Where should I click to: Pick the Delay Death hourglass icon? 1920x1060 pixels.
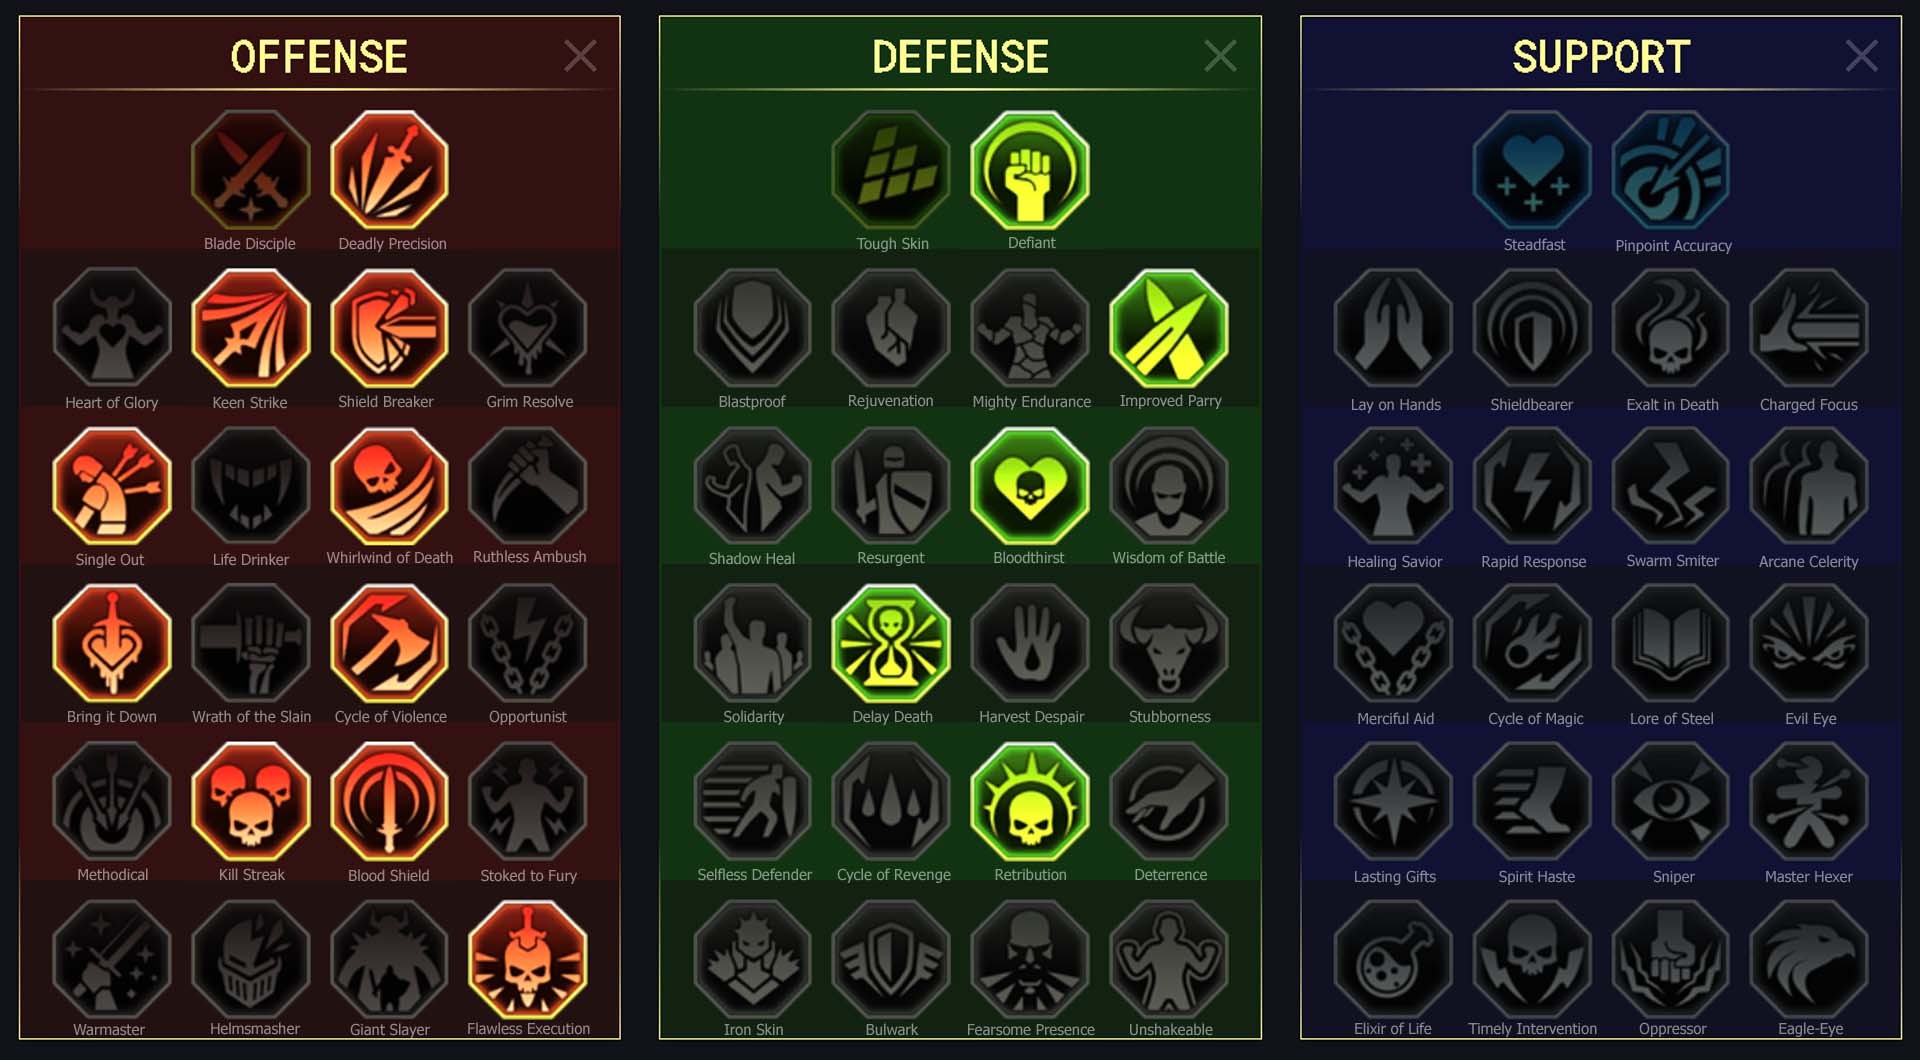(891, 644)
